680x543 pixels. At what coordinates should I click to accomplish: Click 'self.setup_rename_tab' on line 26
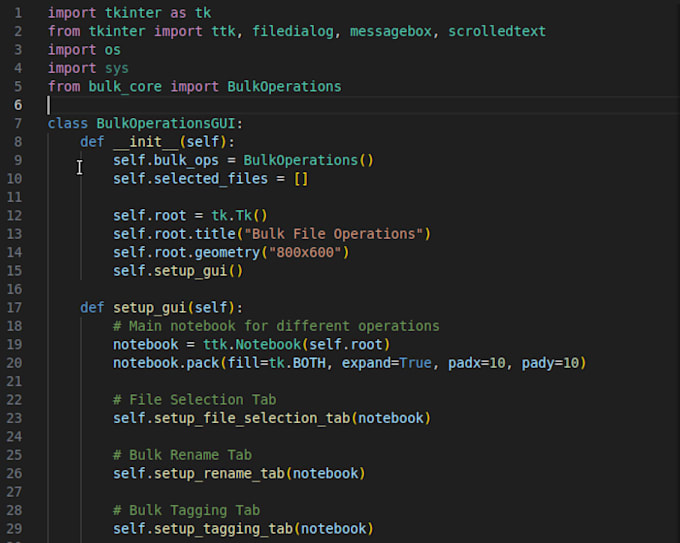click(x=199, y=474)
